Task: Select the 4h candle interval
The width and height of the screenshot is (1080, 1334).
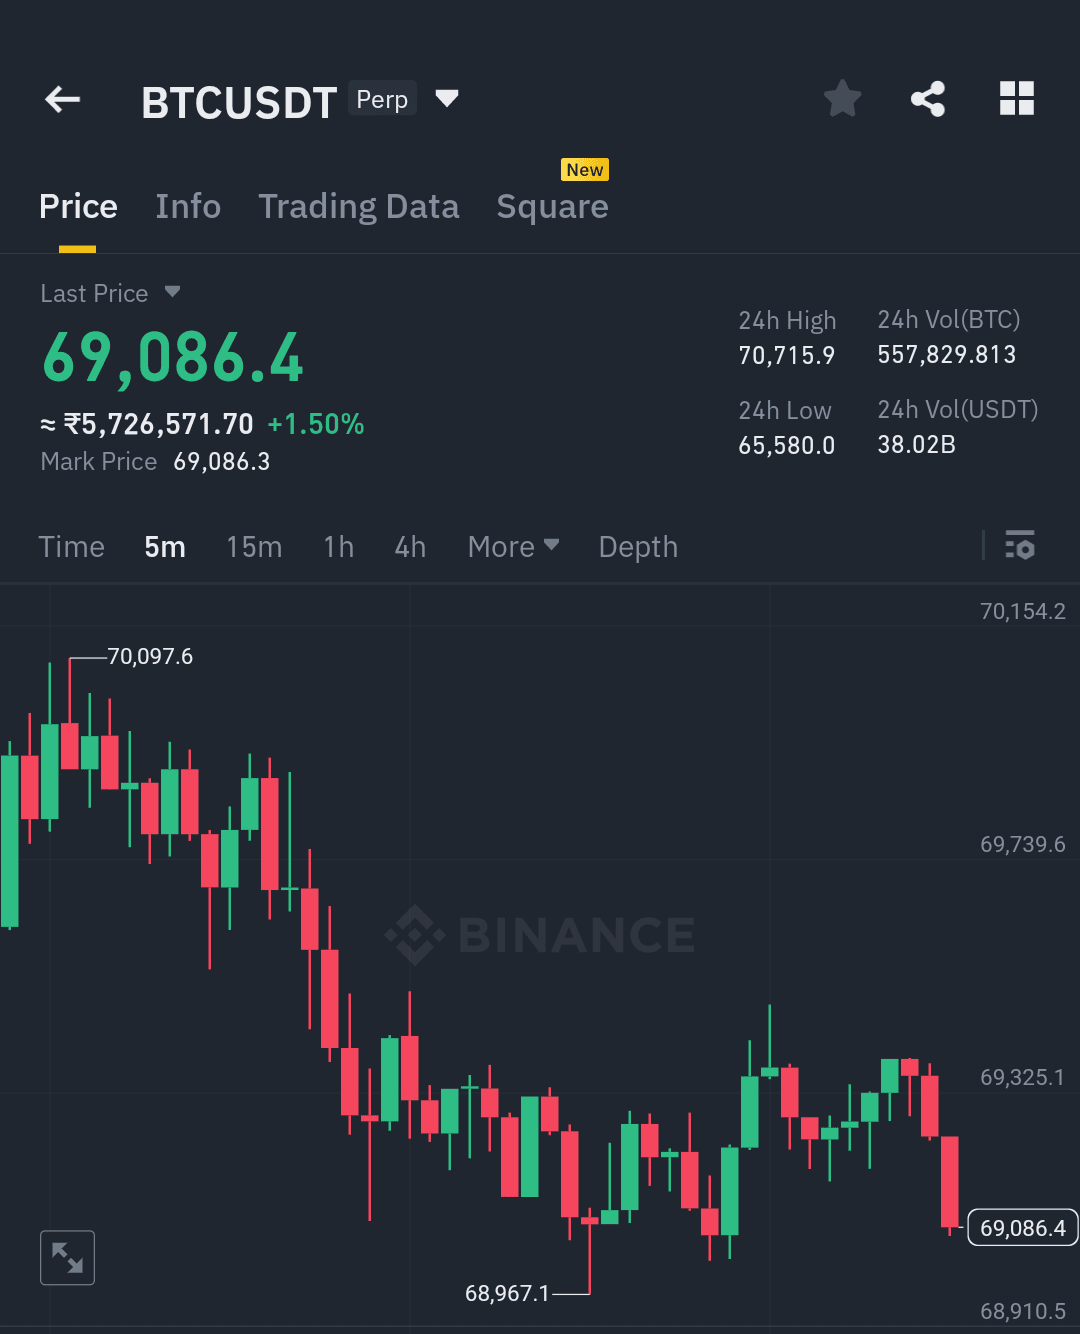Action: (409, 546)
